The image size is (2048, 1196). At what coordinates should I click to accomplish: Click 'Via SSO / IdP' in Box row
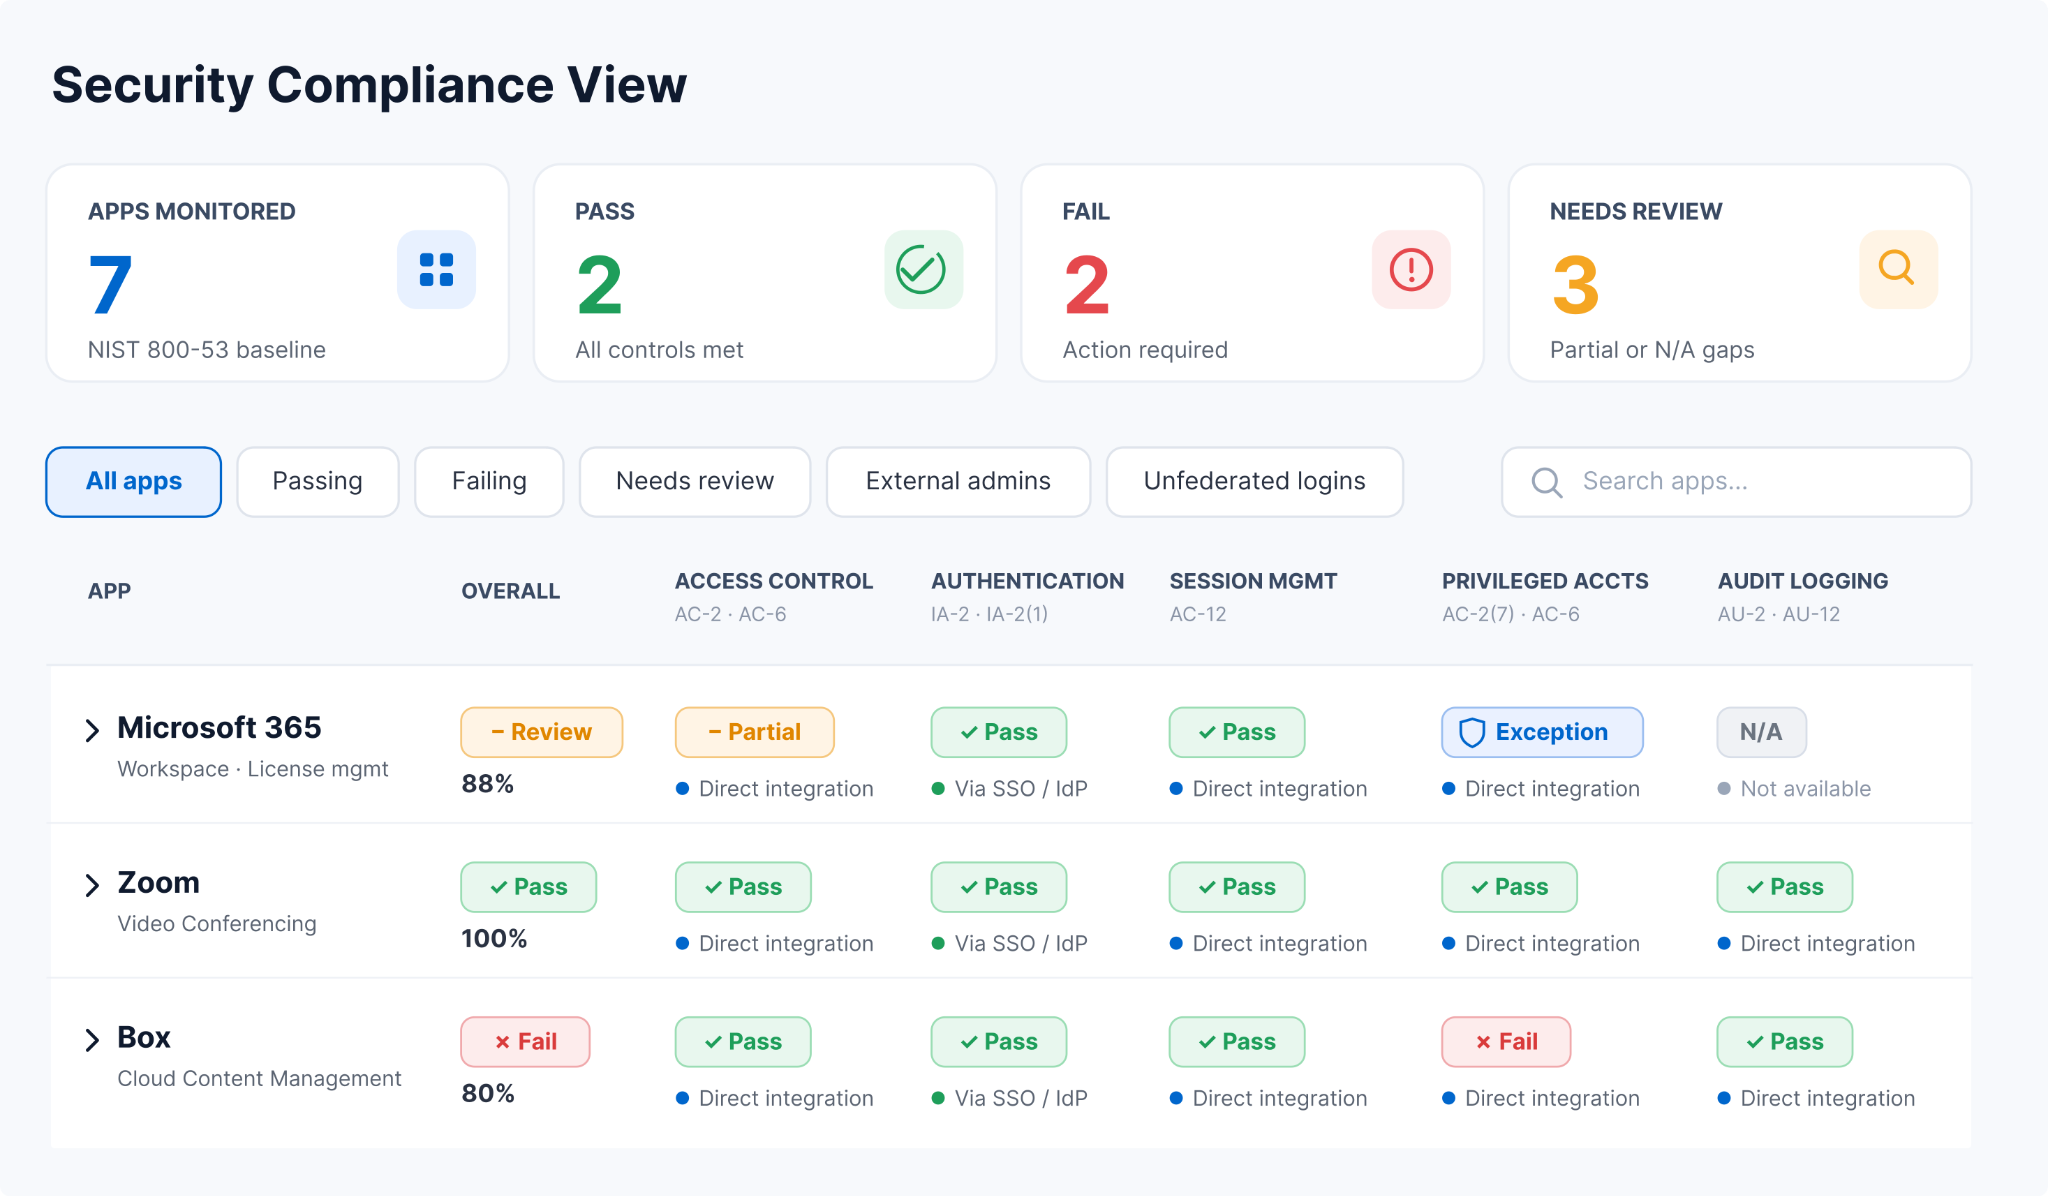[x=1021, y=1099]
